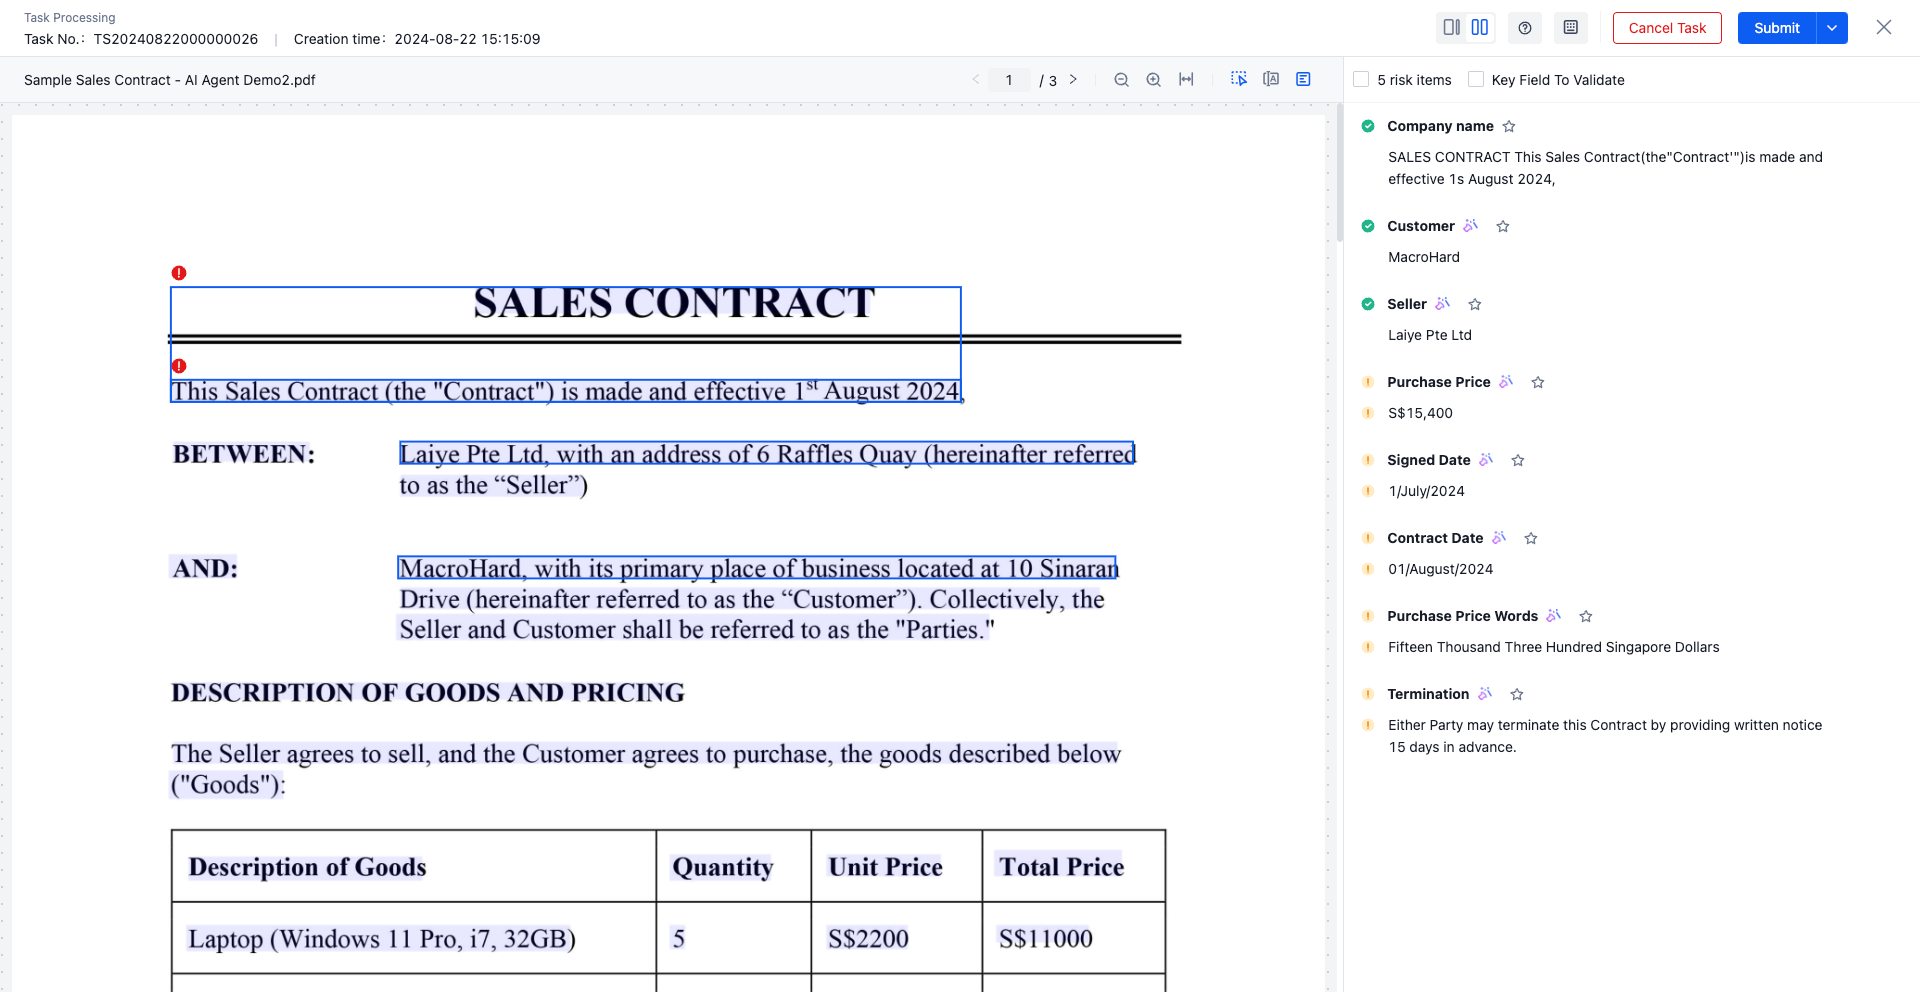Zoom out of the PDF document
This screenshot has width=1920, height=992.
click(x=1122, y=80)
